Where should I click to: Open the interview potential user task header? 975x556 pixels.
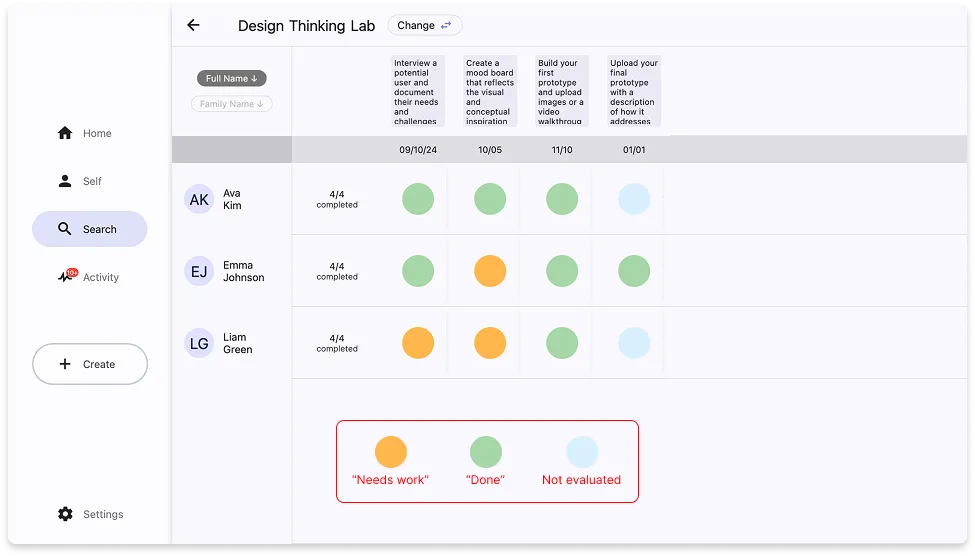(x=418, y=91)
